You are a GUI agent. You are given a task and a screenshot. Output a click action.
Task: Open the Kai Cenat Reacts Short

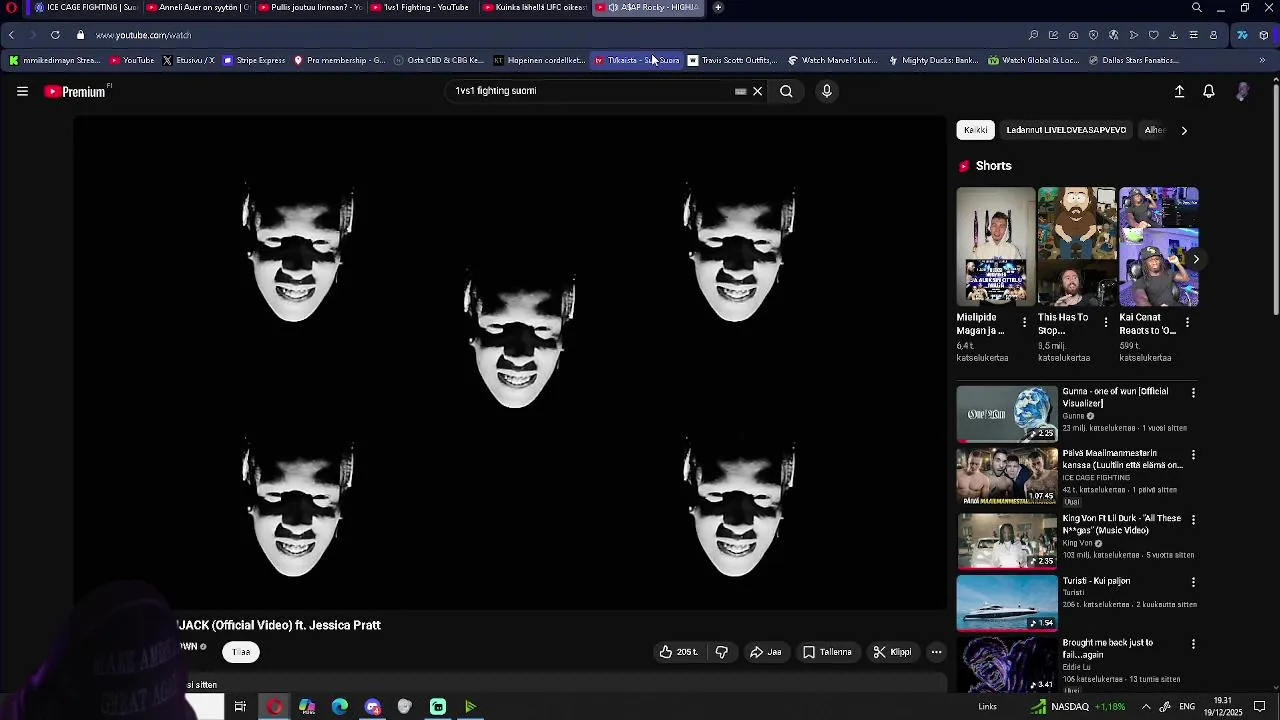coord(1158,246)
